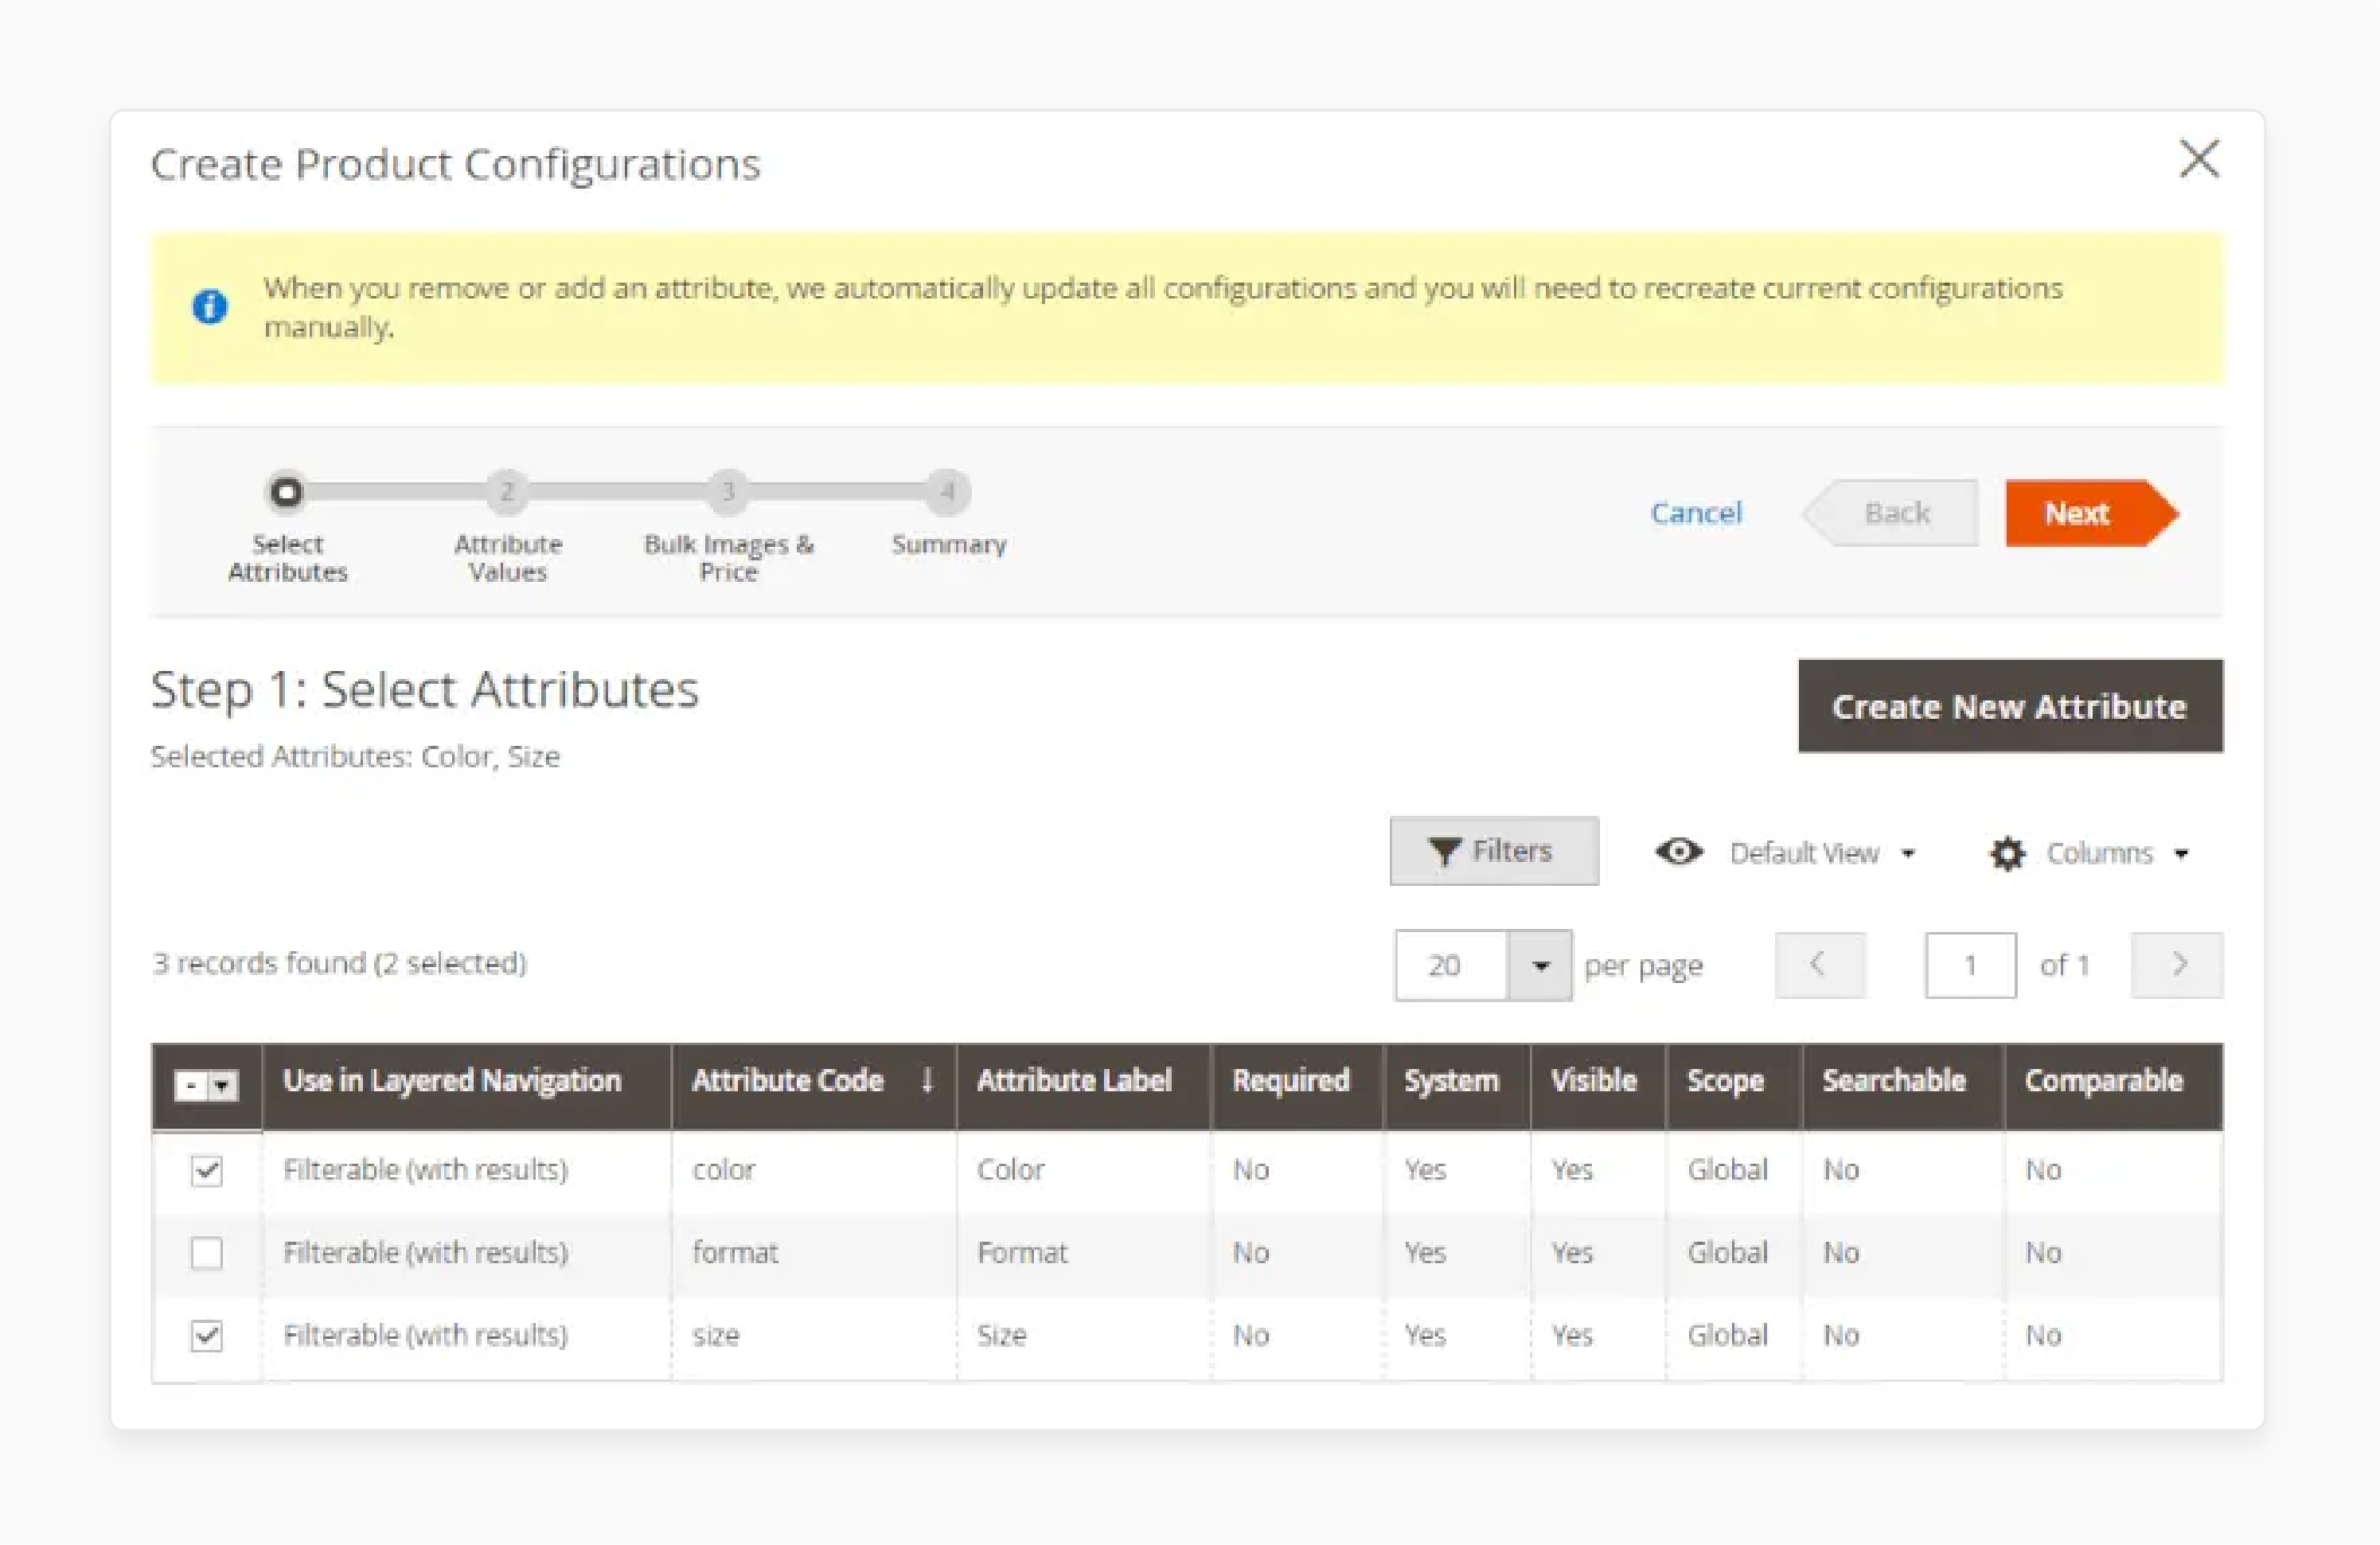Screen dimensions: 2380x1545
Task: Click the Columns gear icon
Action: [2007, 854]
